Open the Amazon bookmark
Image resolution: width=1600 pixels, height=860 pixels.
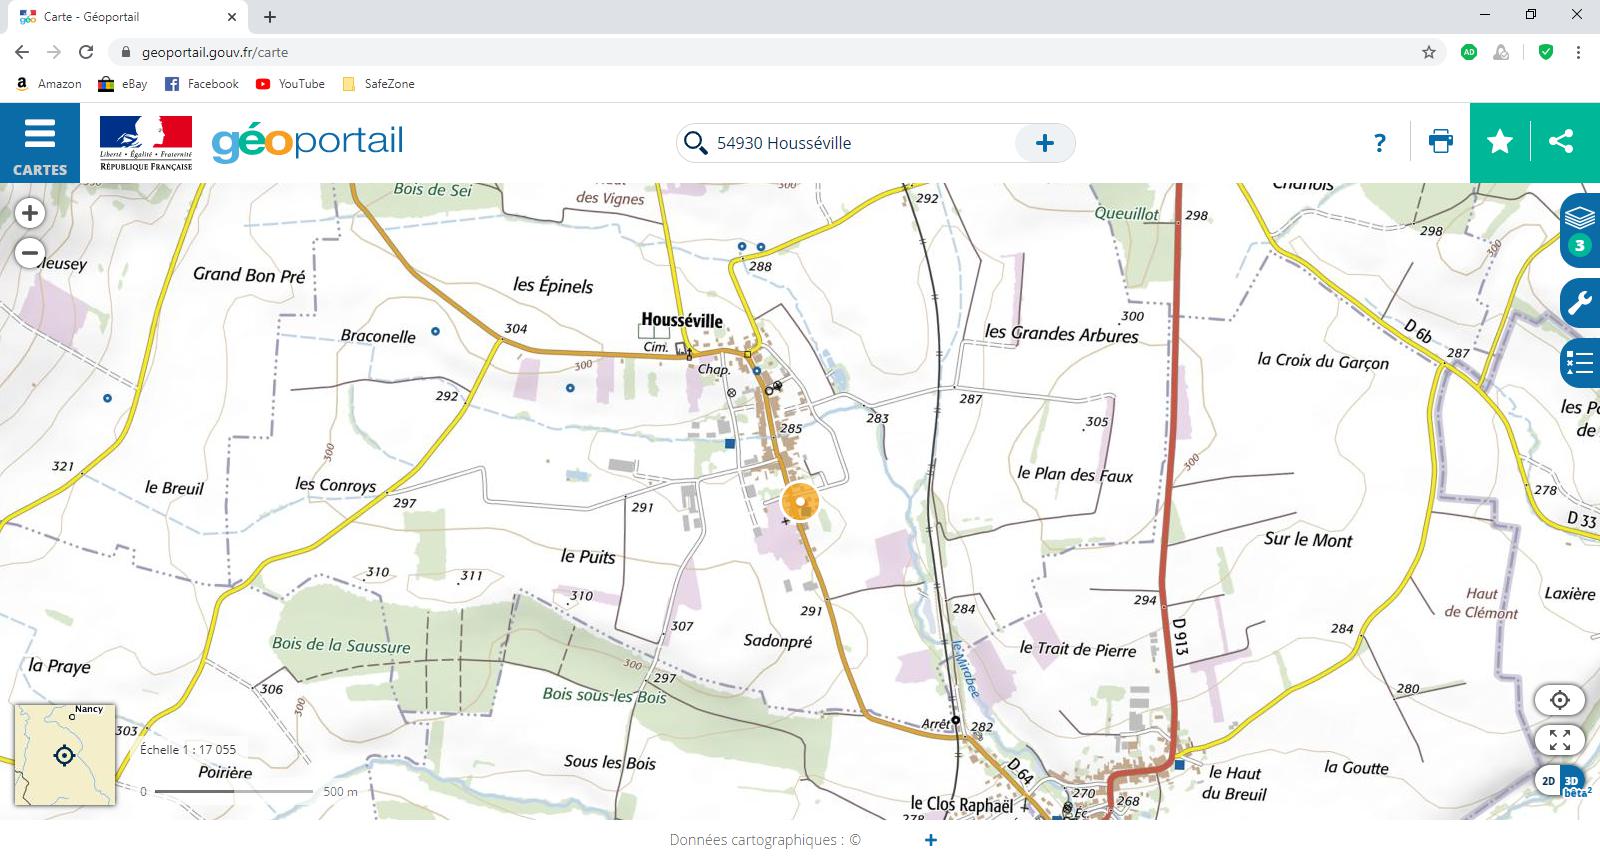pos(49,84)
